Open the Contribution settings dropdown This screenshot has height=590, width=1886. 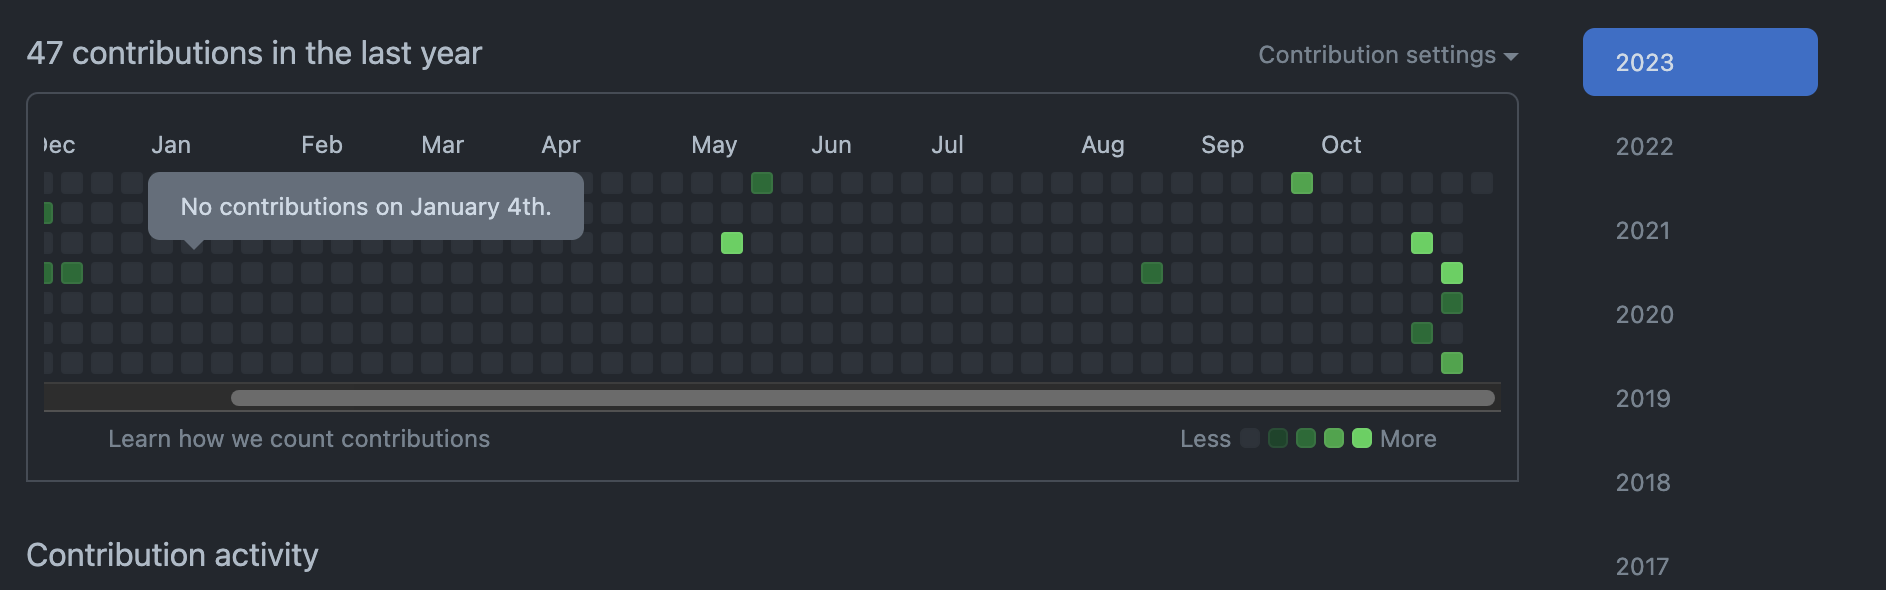(1376, 55)
